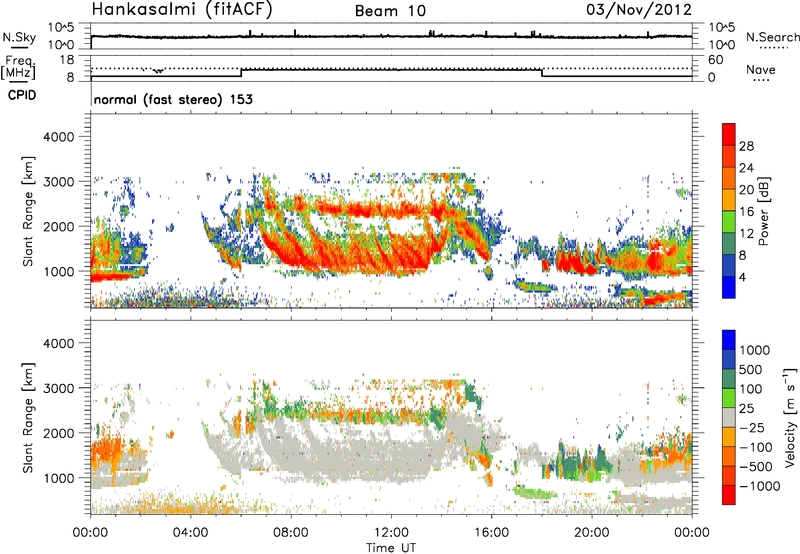This screenshot has height=554, width=800.
Task: Click the '500' velocity colorbar tick label
Action: 751,369
